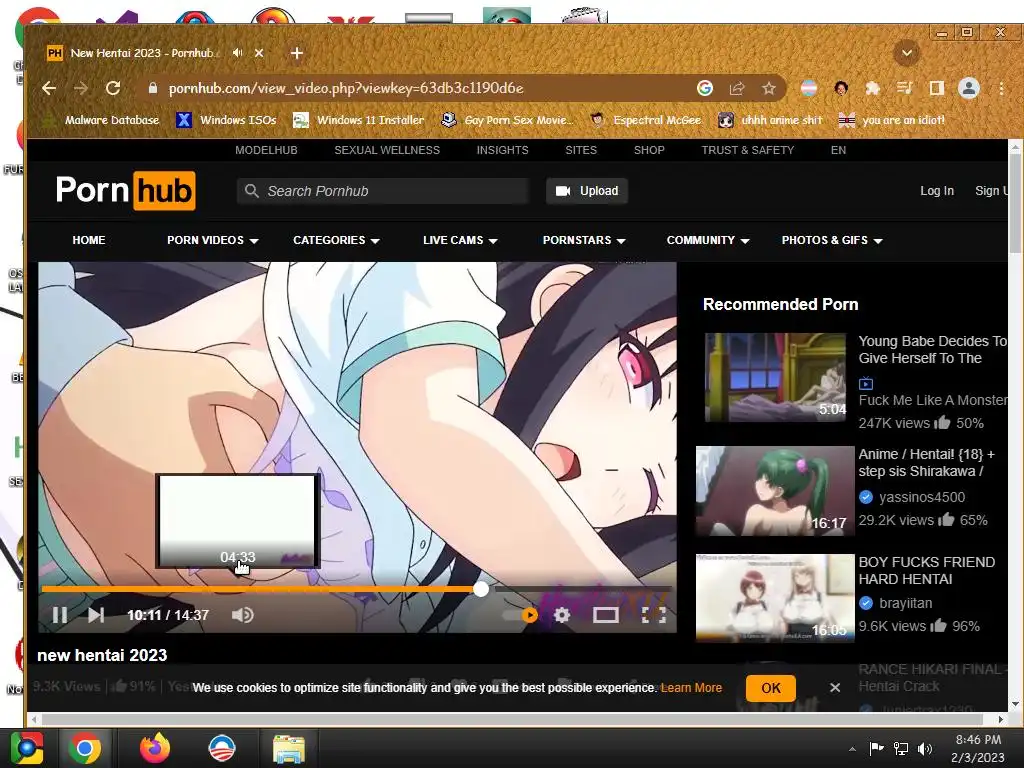1024x768 pixels.
Task: Open the Chrome profile avatar menu
Action: coord(968,88)
